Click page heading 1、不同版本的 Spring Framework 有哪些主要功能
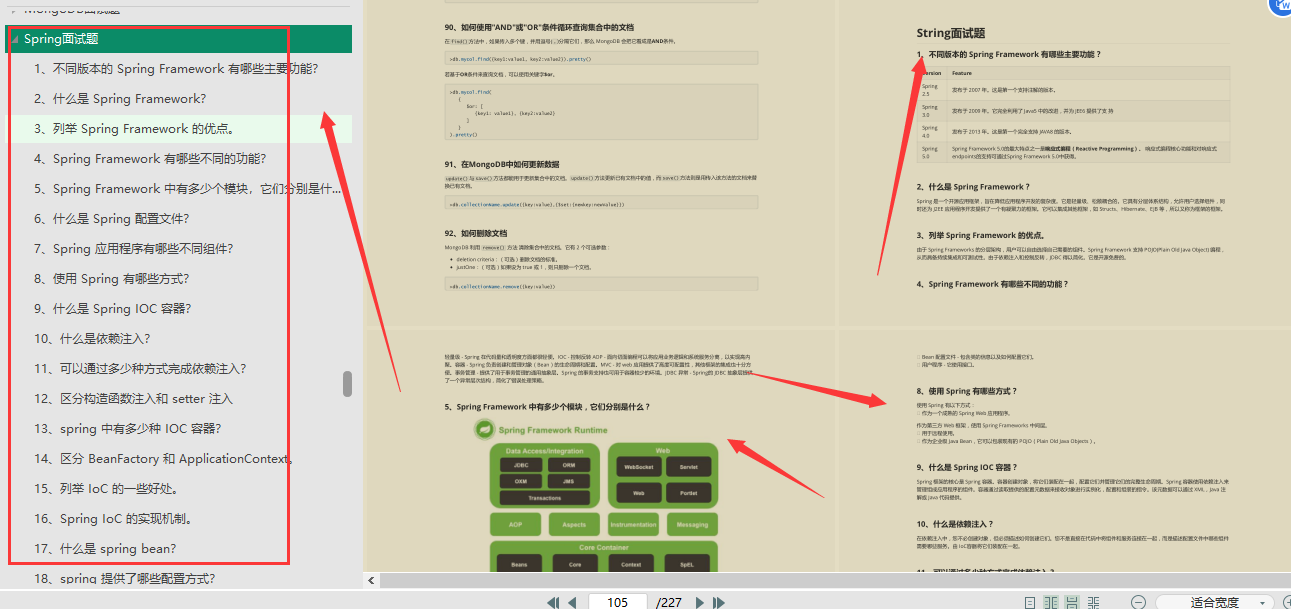 (1009, 54)
